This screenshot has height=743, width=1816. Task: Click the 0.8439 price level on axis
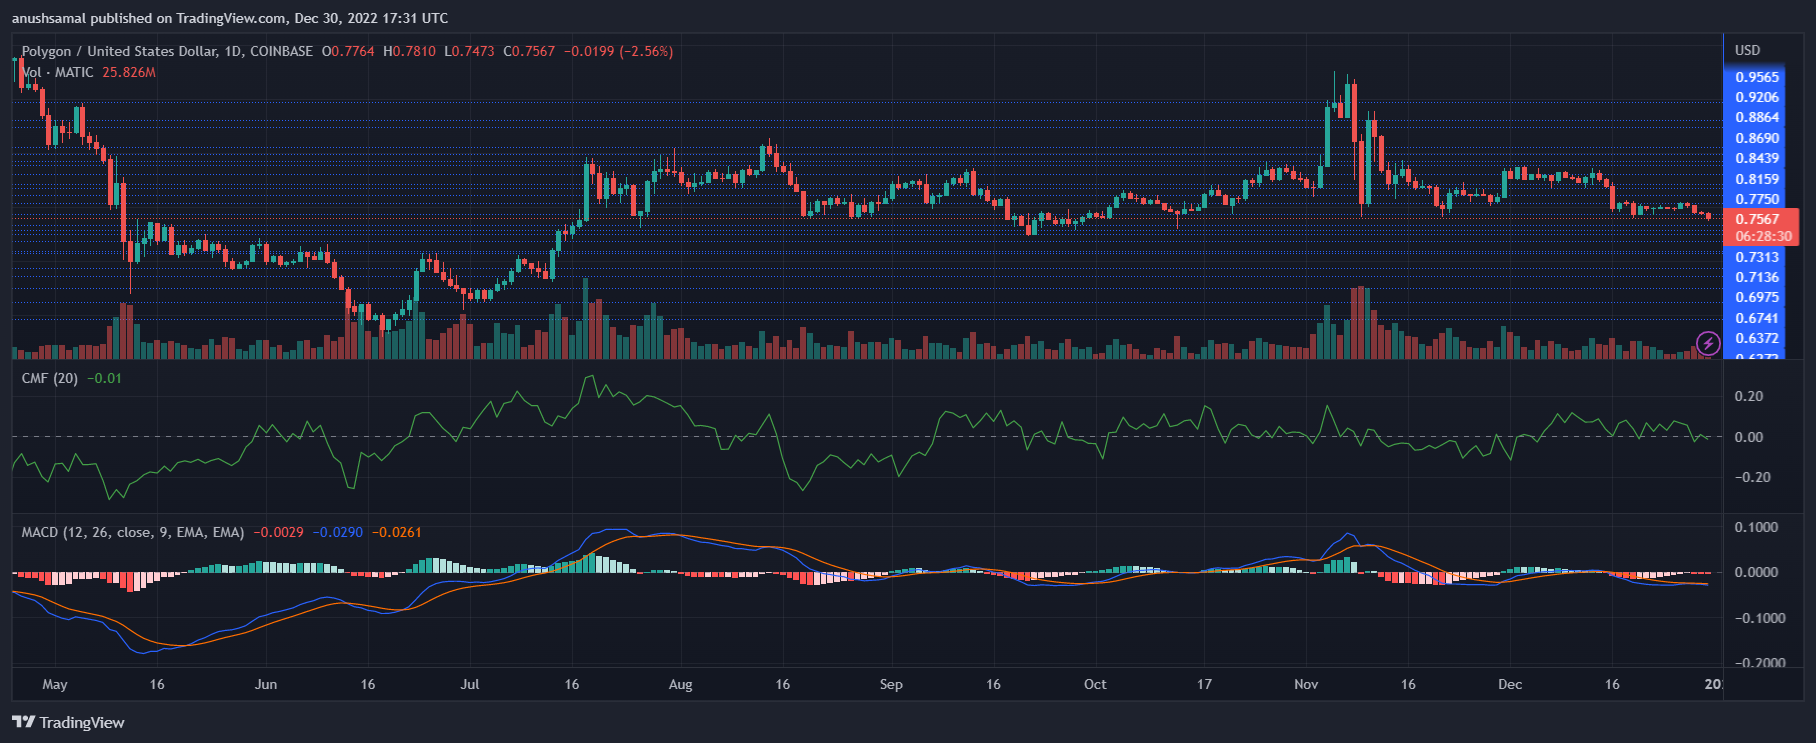click(1757, 158)
